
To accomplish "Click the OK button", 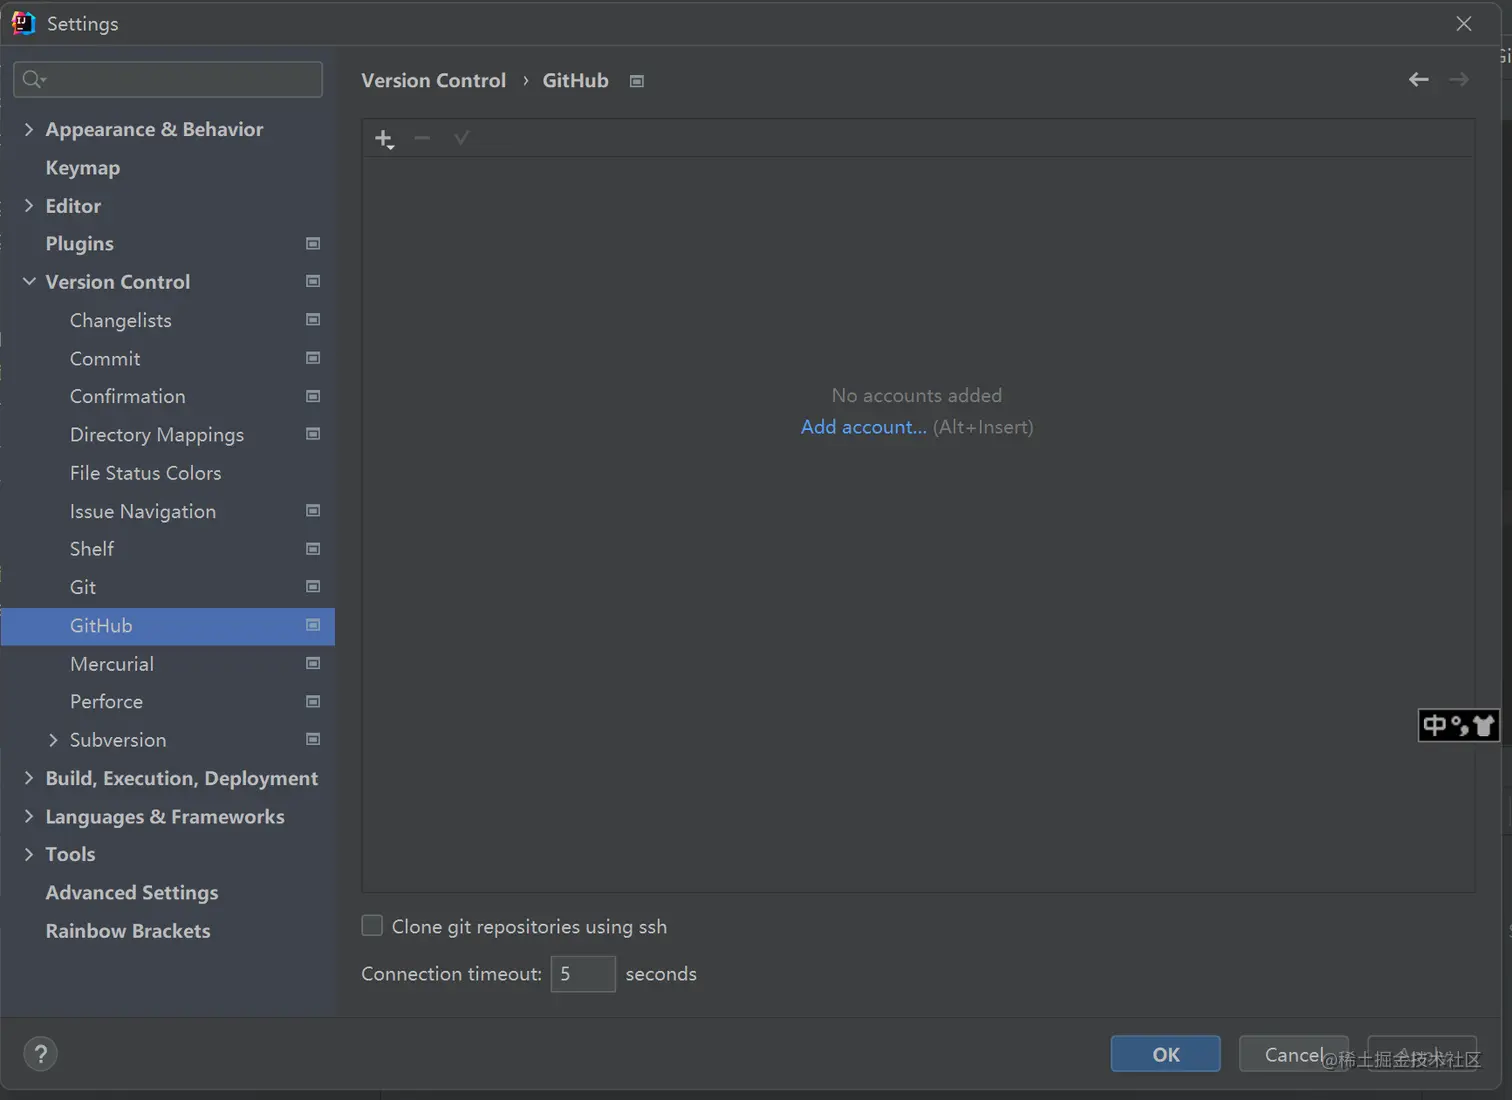I will tap(1166, 1054).
